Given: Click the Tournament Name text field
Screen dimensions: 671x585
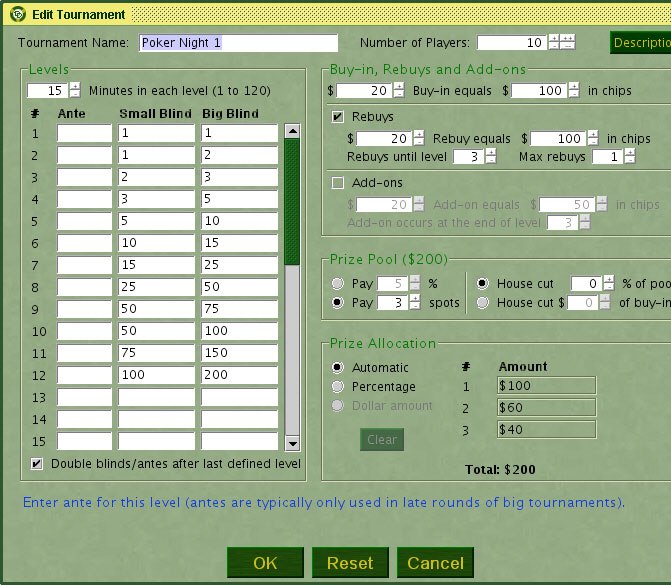Looking at the screenshot, I should coord(238,43).
